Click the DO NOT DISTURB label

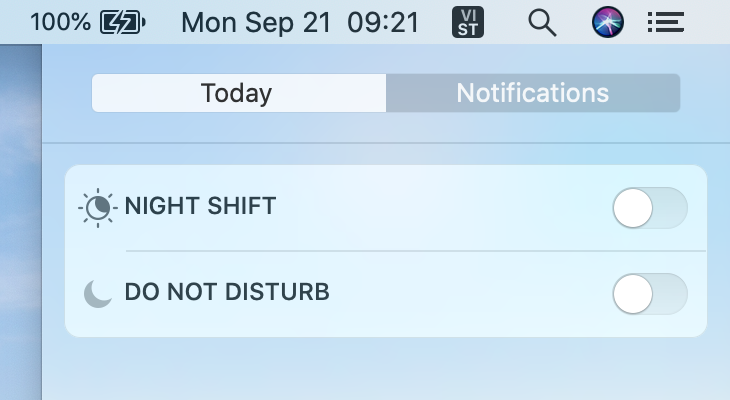tap(227, 292)
